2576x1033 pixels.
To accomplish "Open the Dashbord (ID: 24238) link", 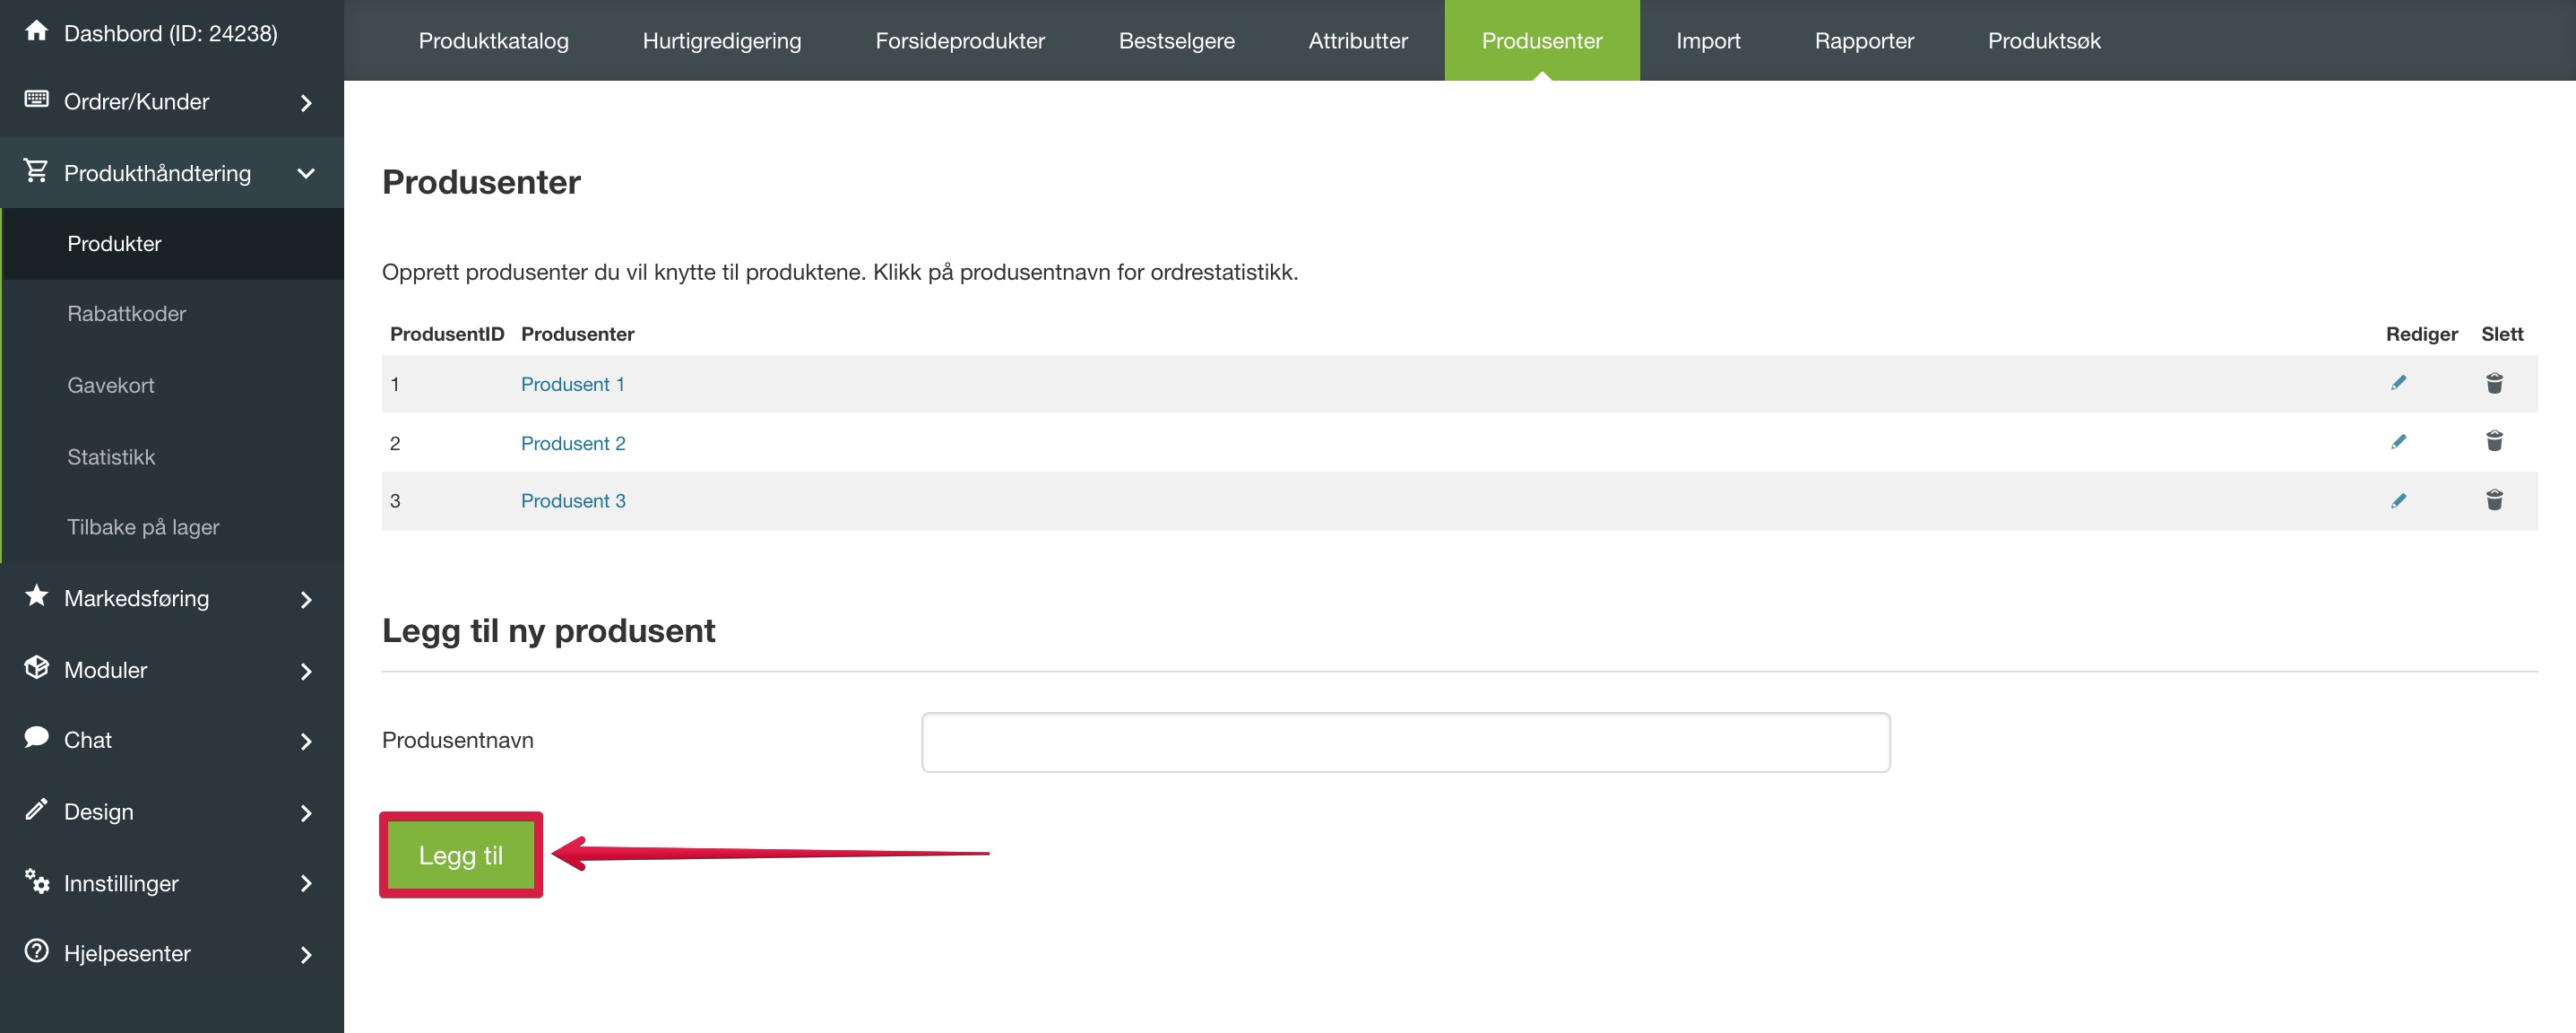I will pyautogui.click(x=171, y=33).
